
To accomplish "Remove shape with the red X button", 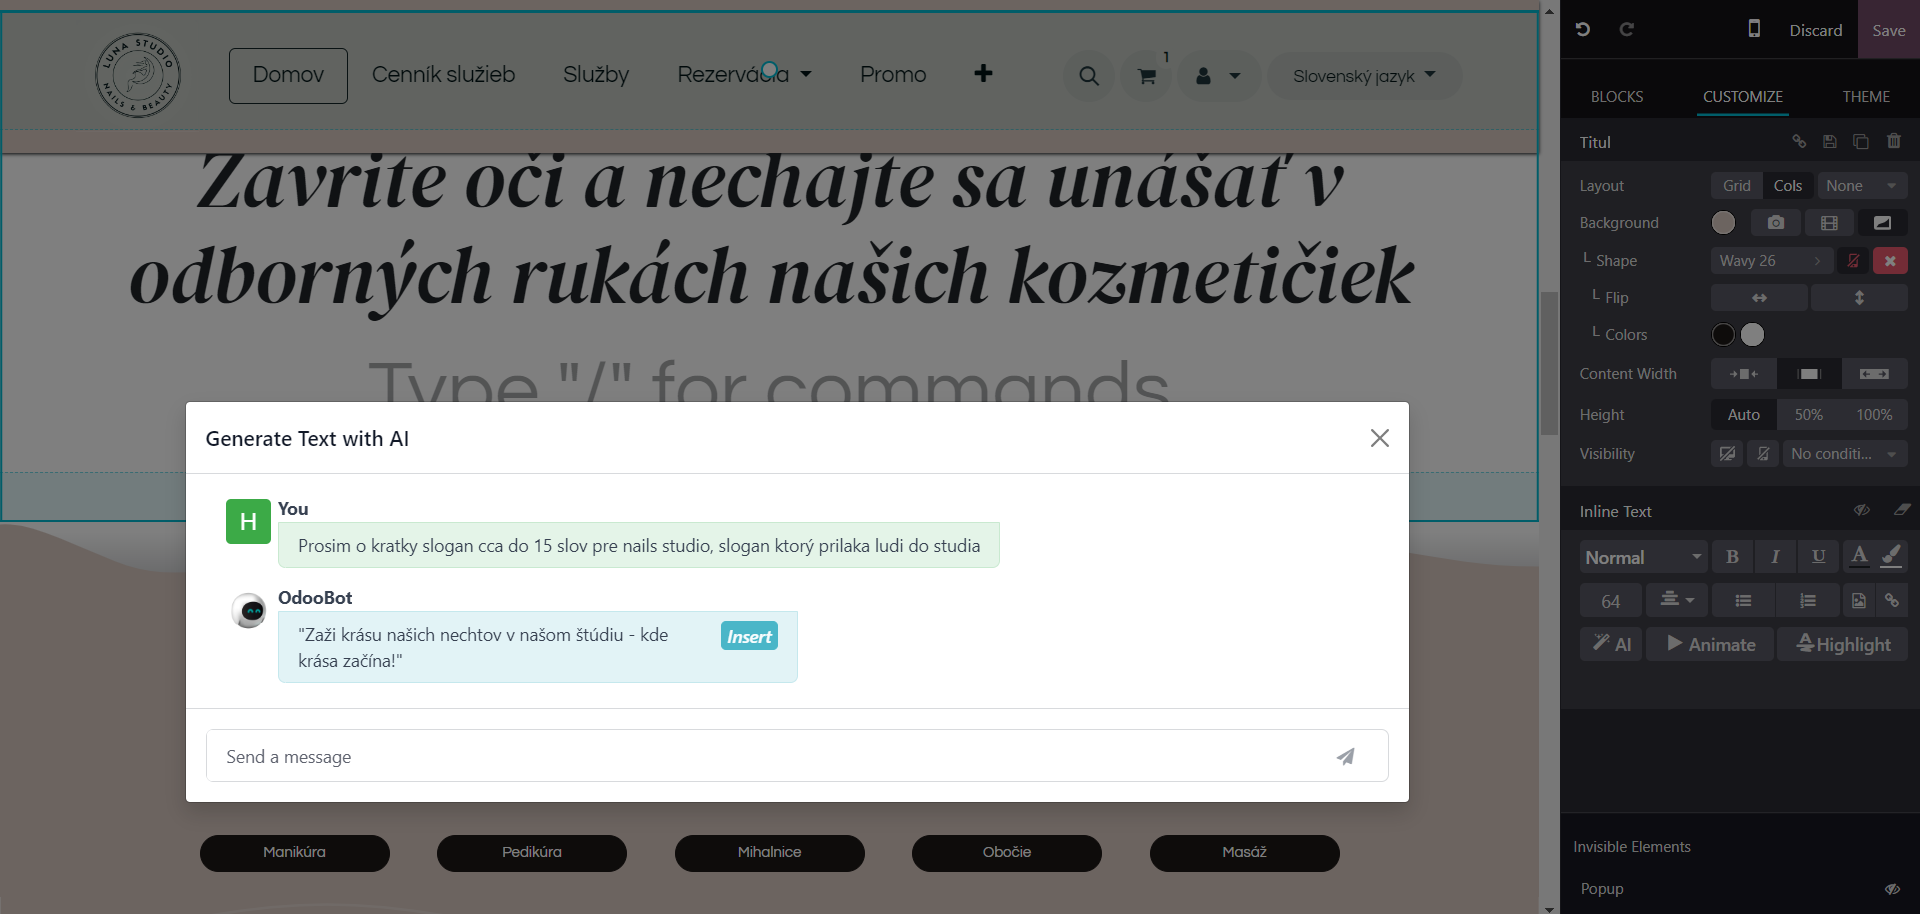I will pos(1890,261).
